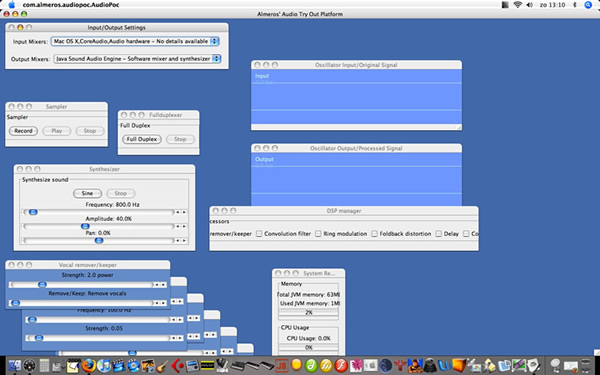The width and height of the screenshot is (600, 375).
Task: Click the Amplitude 40.0% slider knob
Action: 85,226
